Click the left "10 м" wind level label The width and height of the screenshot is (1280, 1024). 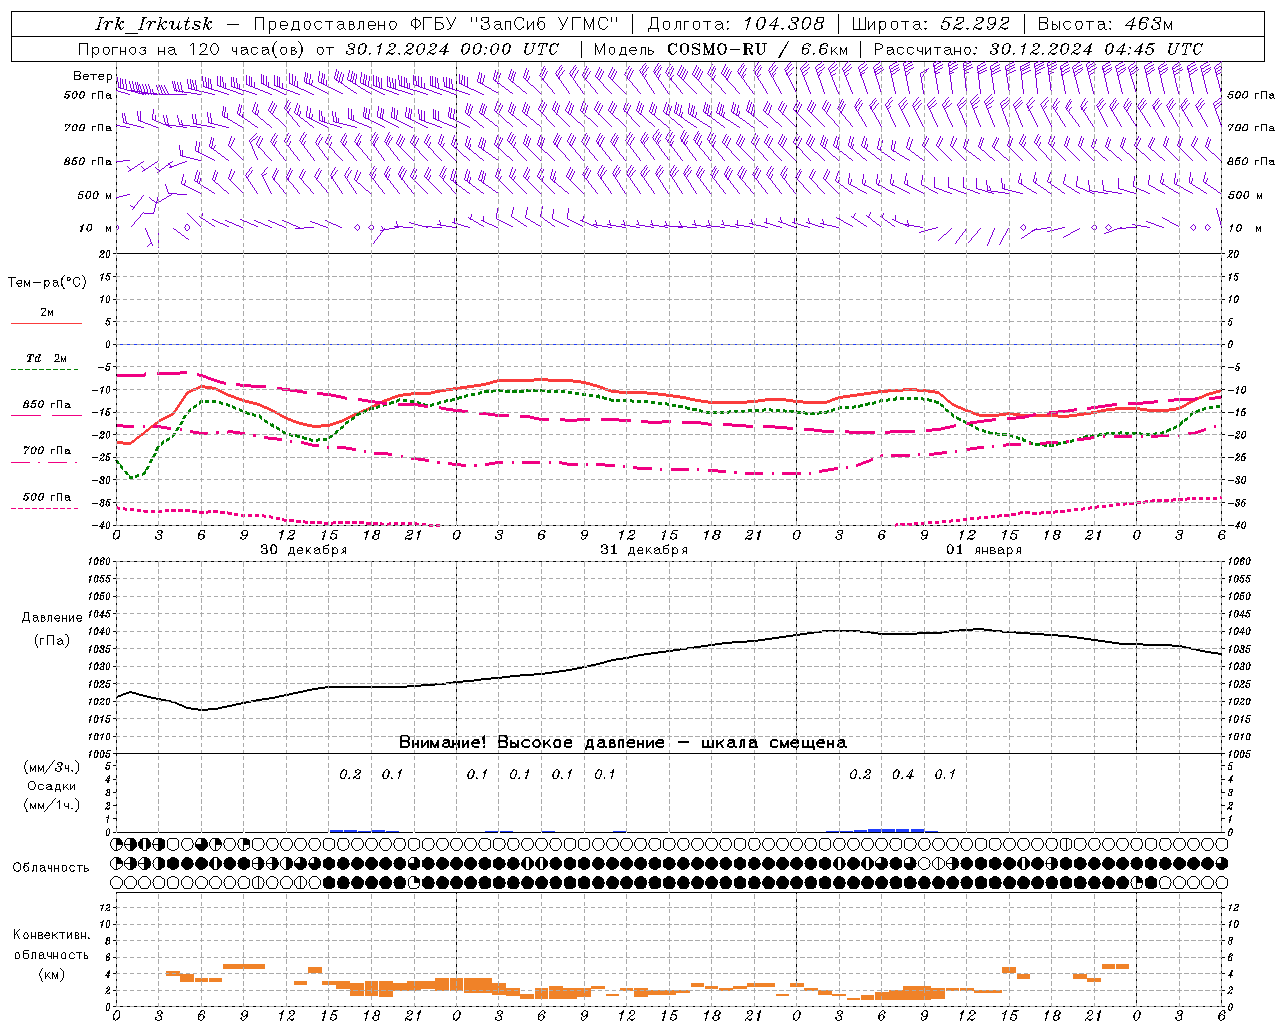96,228
